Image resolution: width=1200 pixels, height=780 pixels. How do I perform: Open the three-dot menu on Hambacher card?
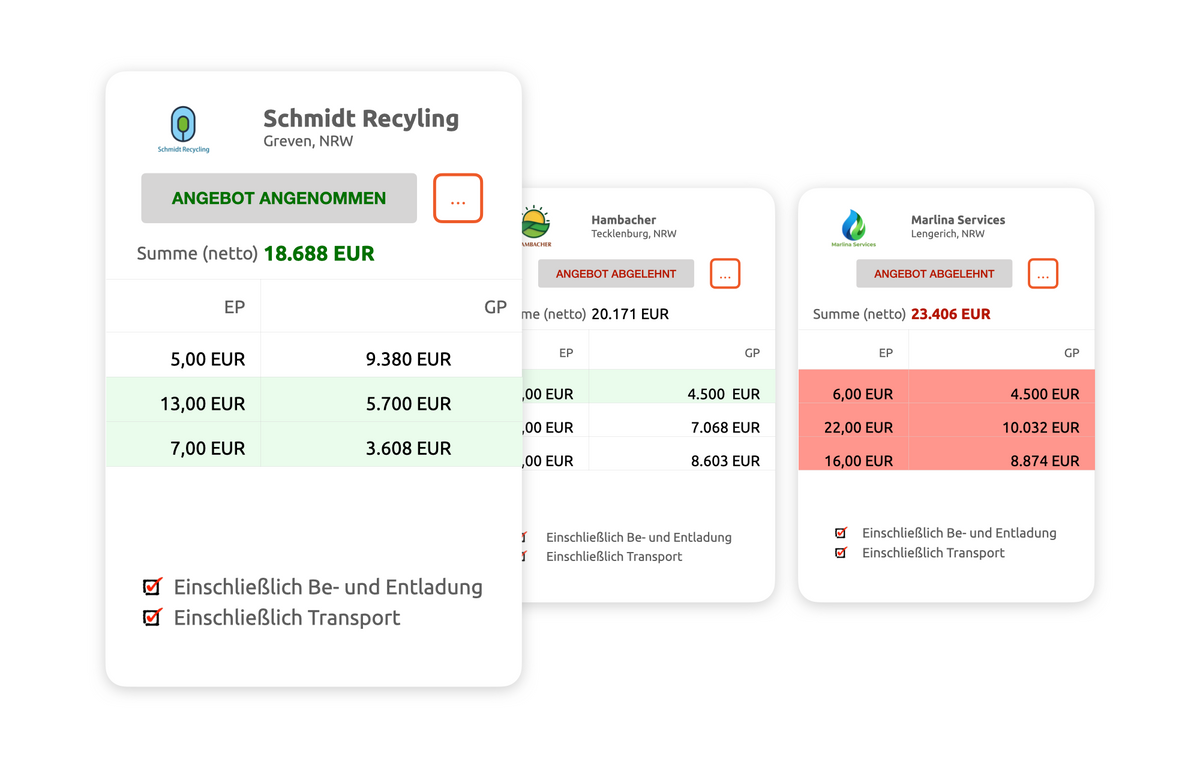coord(725,274)
